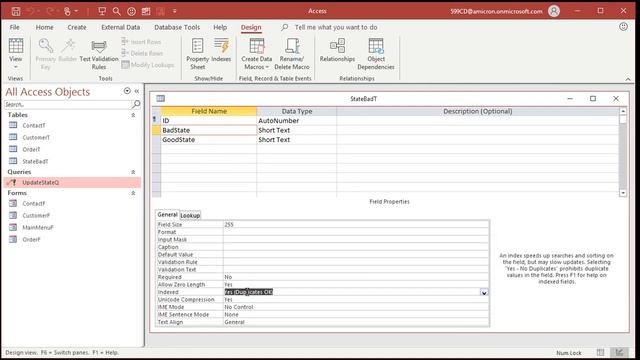Screen dimensions: 640x360
Task: Customize the quick access toolbar dropdown
Action: coord(174,11)
